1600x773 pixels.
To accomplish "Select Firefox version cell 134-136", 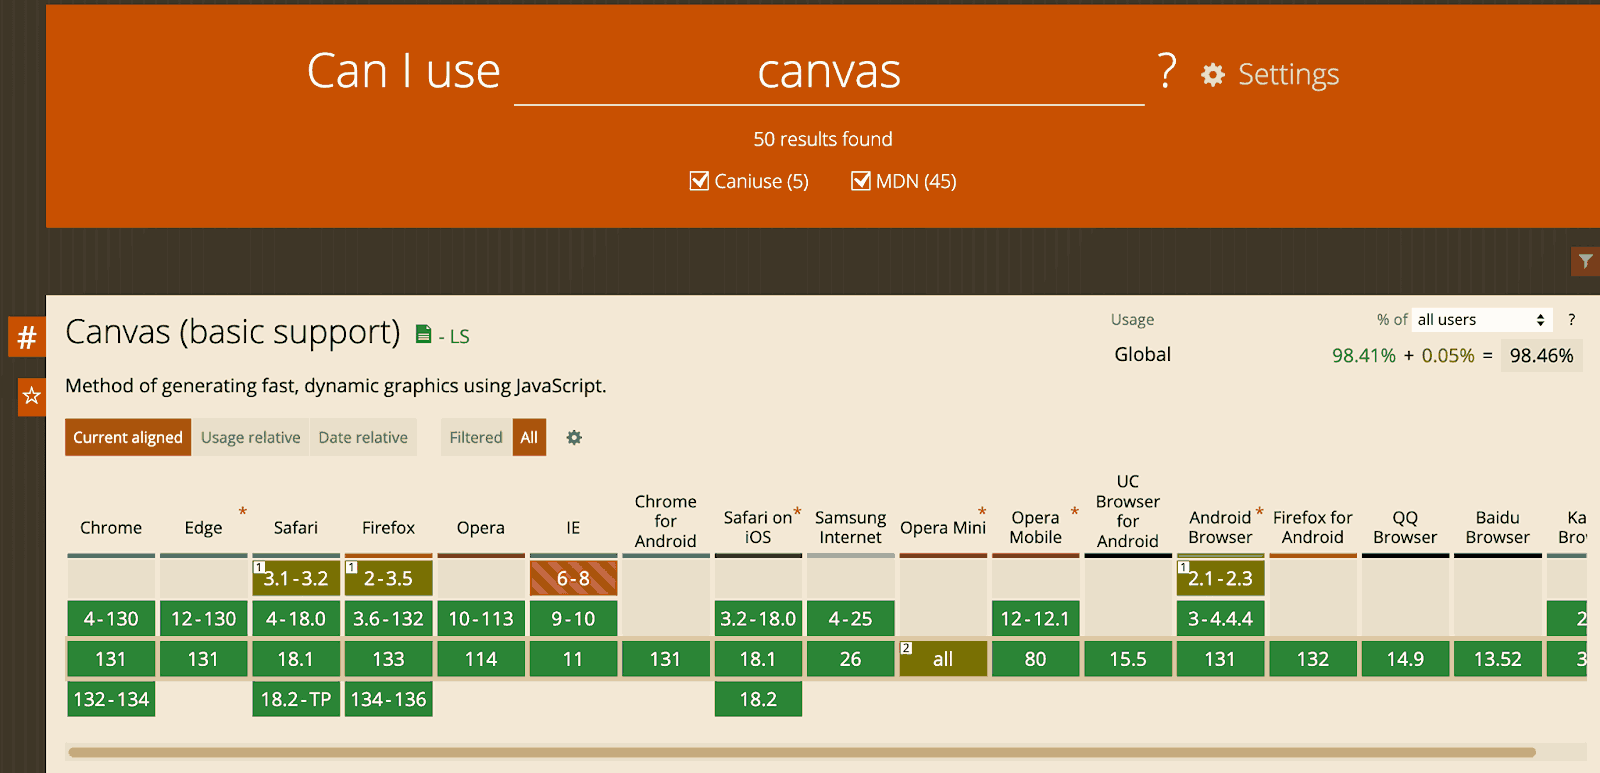I will (388, 699).
